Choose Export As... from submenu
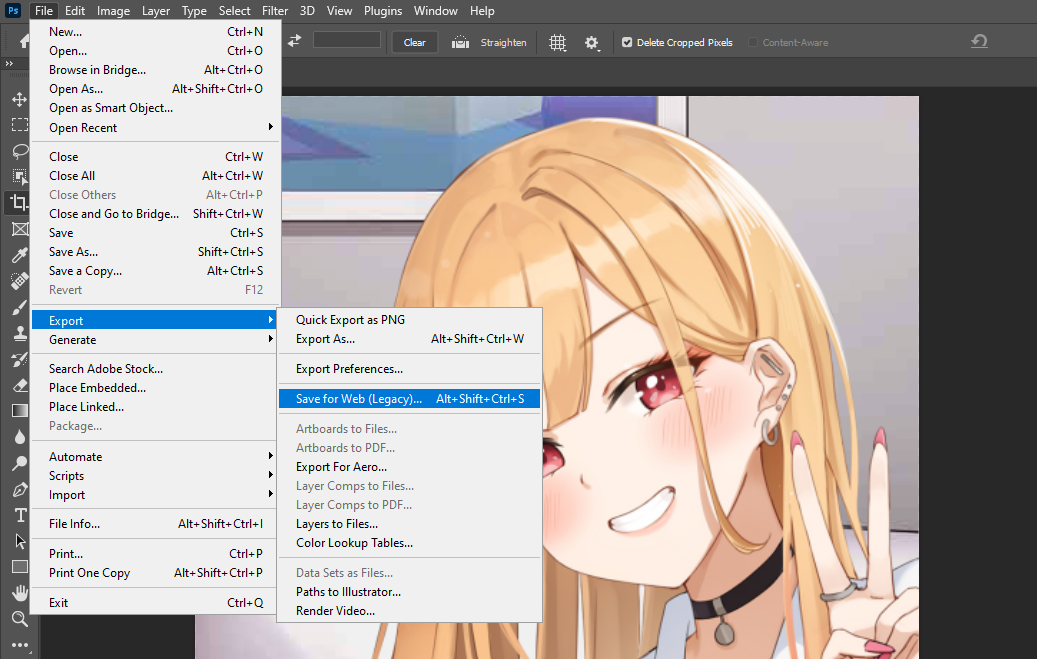1037x659 pixels. point(409,339)
